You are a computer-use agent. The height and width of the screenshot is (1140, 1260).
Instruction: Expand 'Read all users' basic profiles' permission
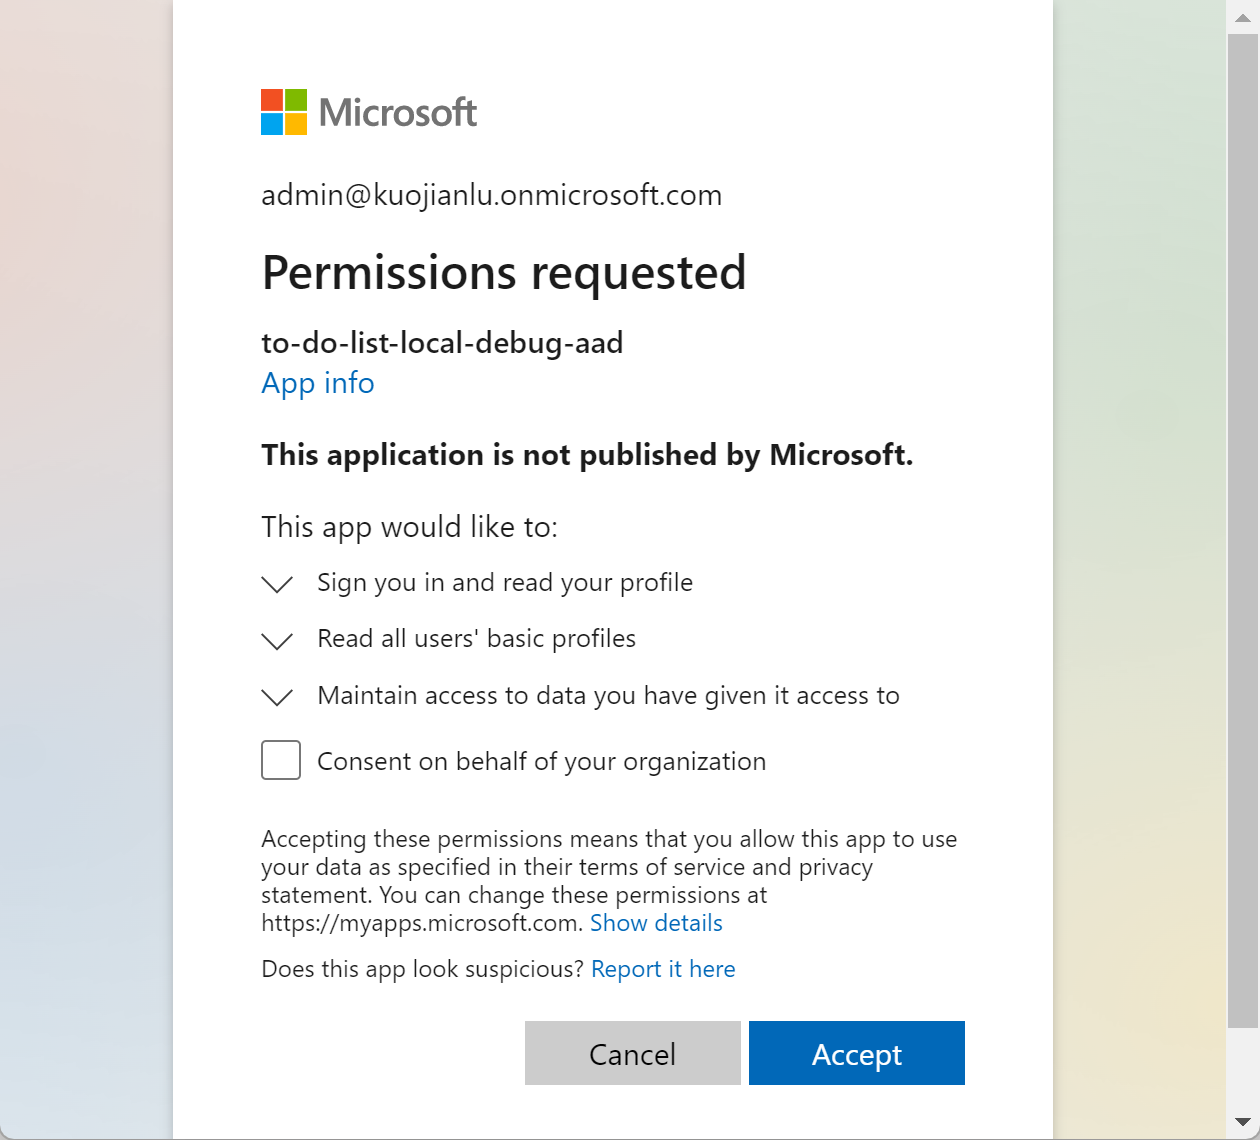277,641
